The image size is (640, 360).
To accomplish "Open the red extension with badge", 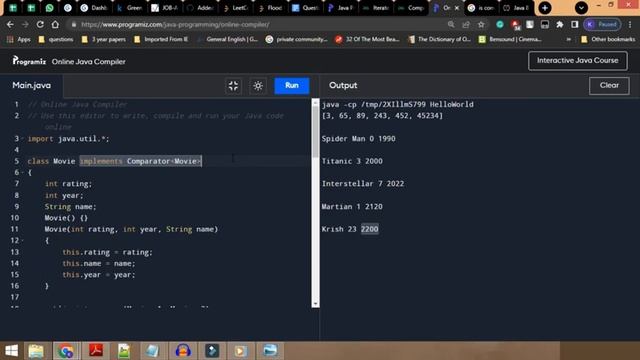I will coord(515,25).
